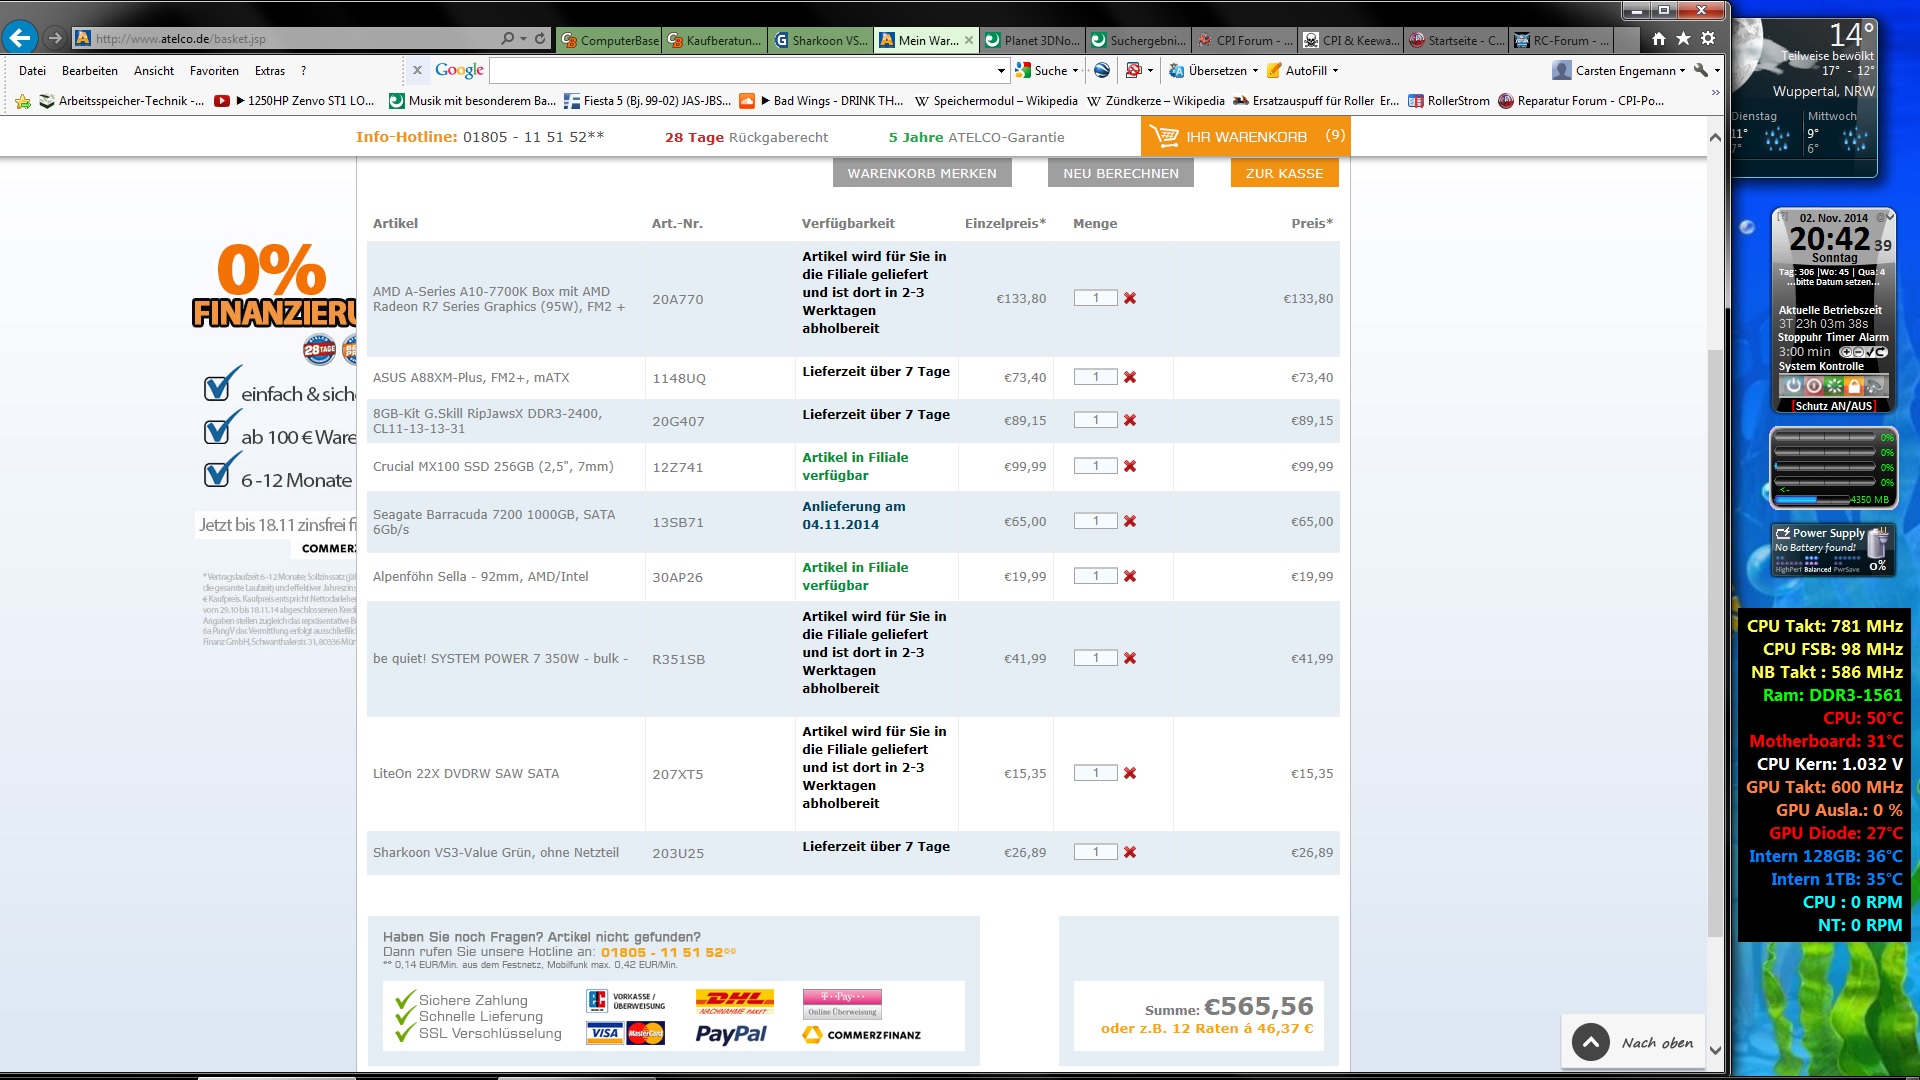Close the Google toolbar with the X
Viewport: 1920px width, 1080px height.
coord(418,70)
